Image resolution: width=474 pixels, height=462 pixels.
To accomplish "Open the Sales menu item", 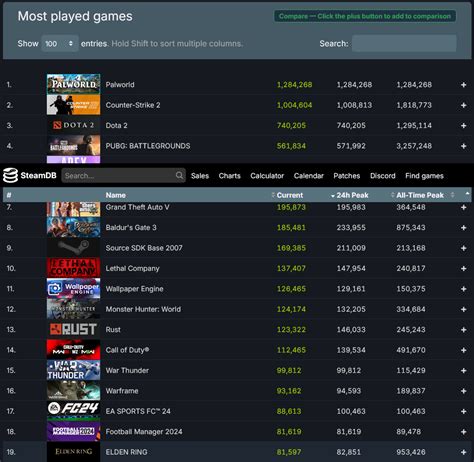I will pos(200,176).
